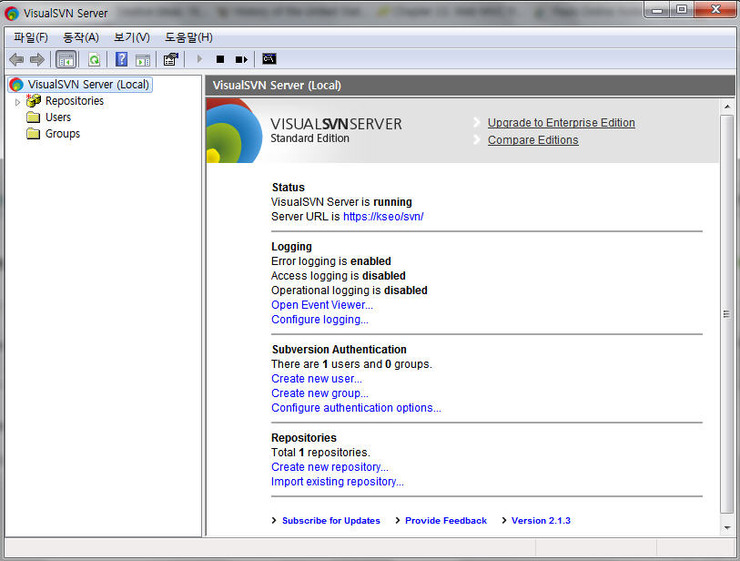Click the Configure authentication options link
The width and height of the screenshot is (740, 561).
click(x=356, y=408)
